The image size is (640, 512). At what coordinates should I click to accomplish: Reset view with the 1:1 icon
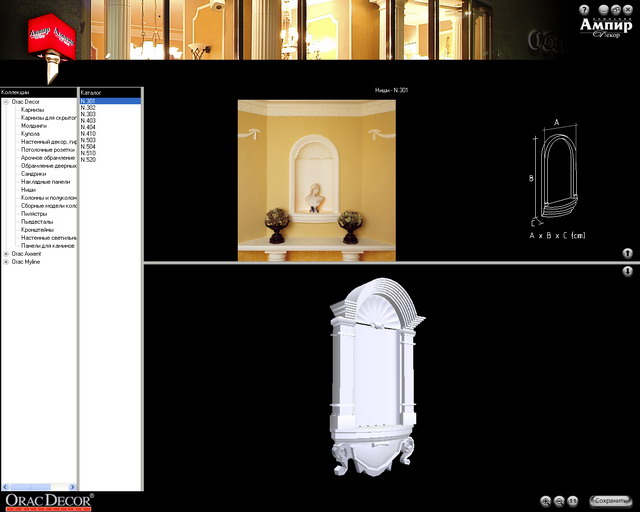574,500
